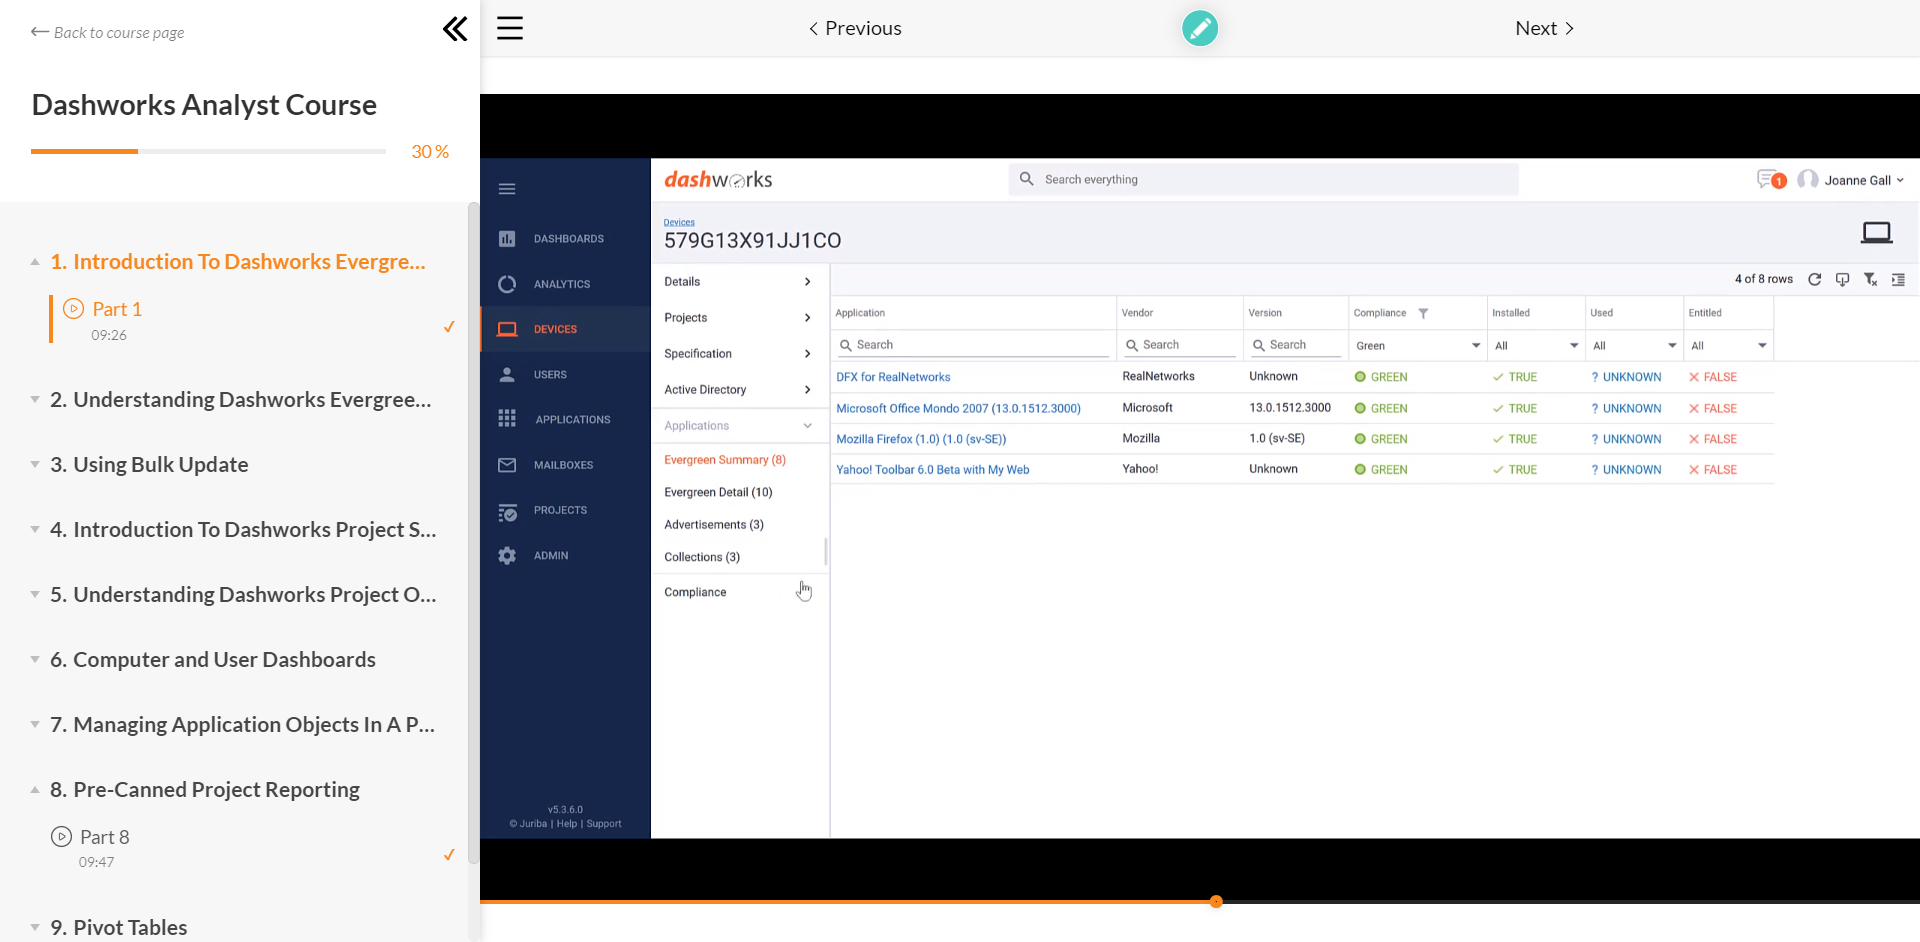Open Dashworks collapsed navigation hamburger icon

click(x=507, y=189)
